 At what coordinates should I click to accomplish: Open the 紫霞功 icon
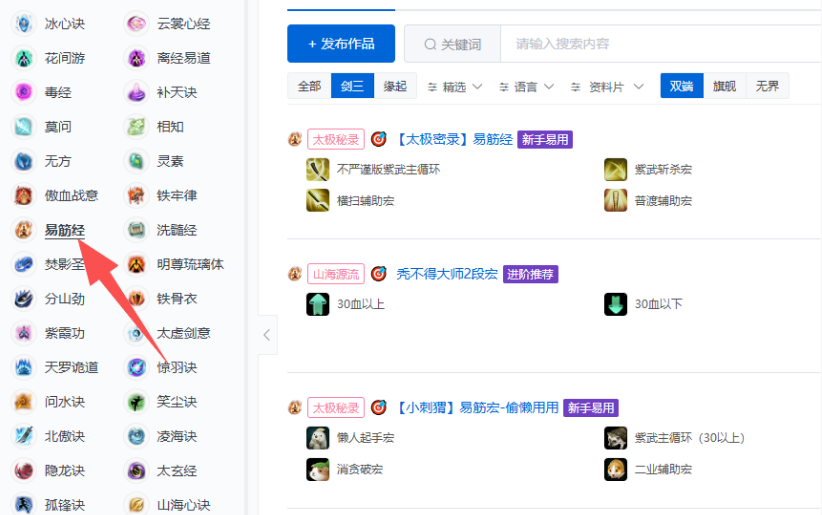coord(24,333)
